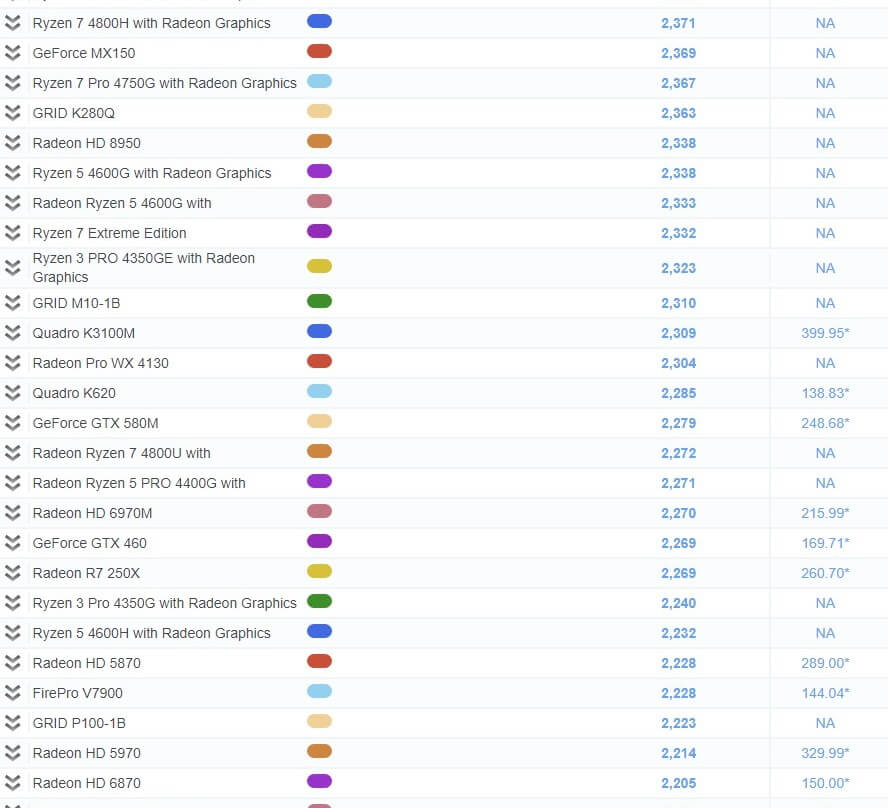
Task: Expand the GeForce GTX 460 chevron
Action: [12, 544]
